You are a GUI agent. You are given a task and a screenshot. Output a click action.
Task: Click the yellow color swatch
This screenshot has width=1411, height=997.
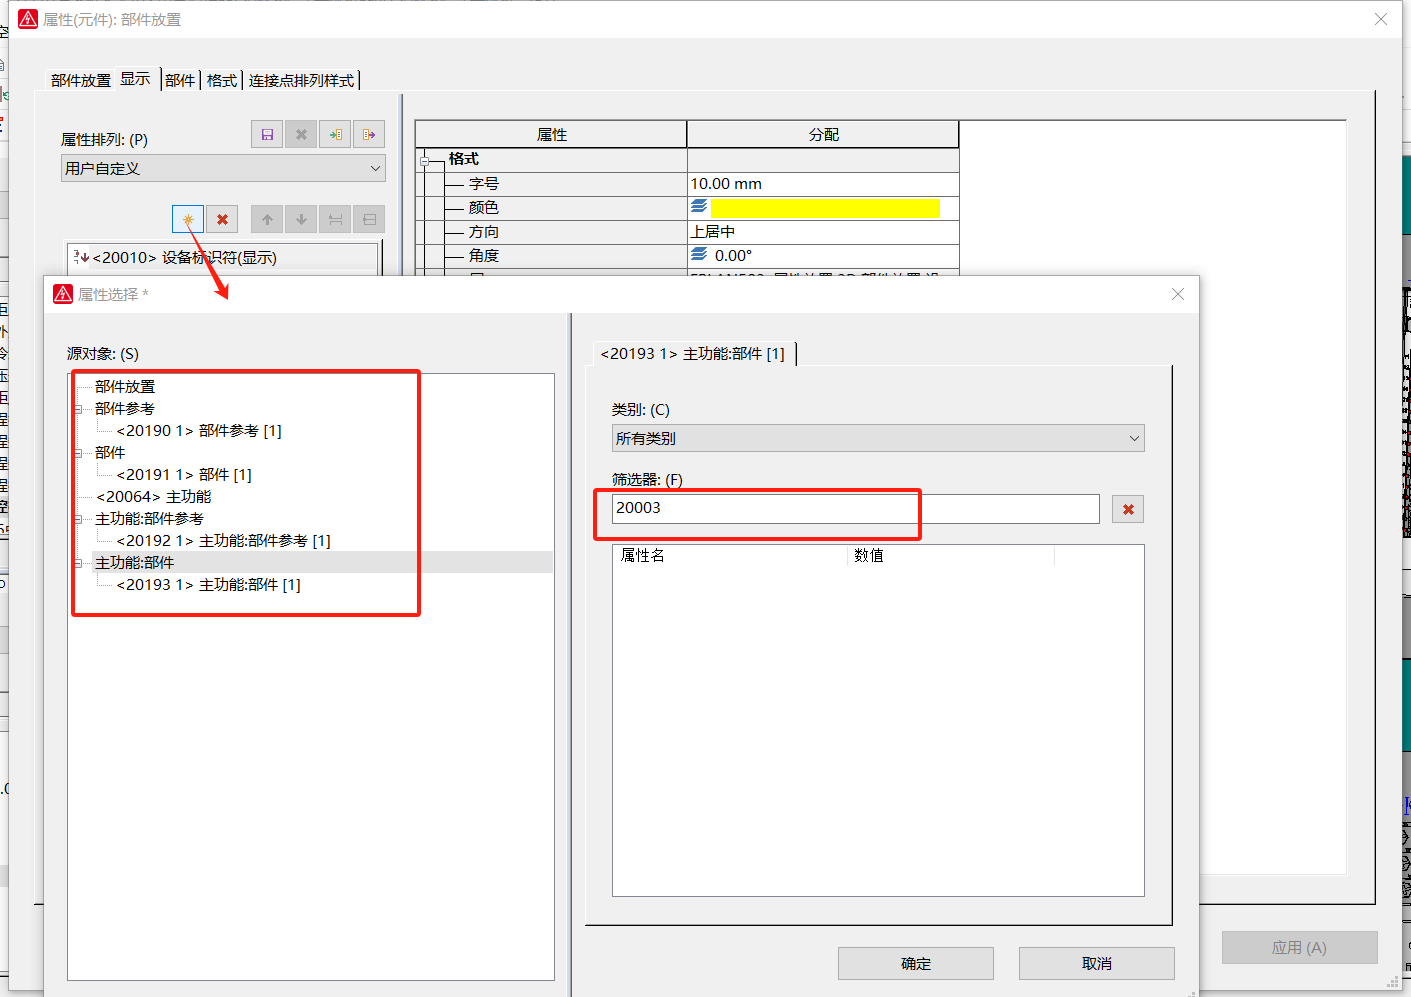coord(824,207)
